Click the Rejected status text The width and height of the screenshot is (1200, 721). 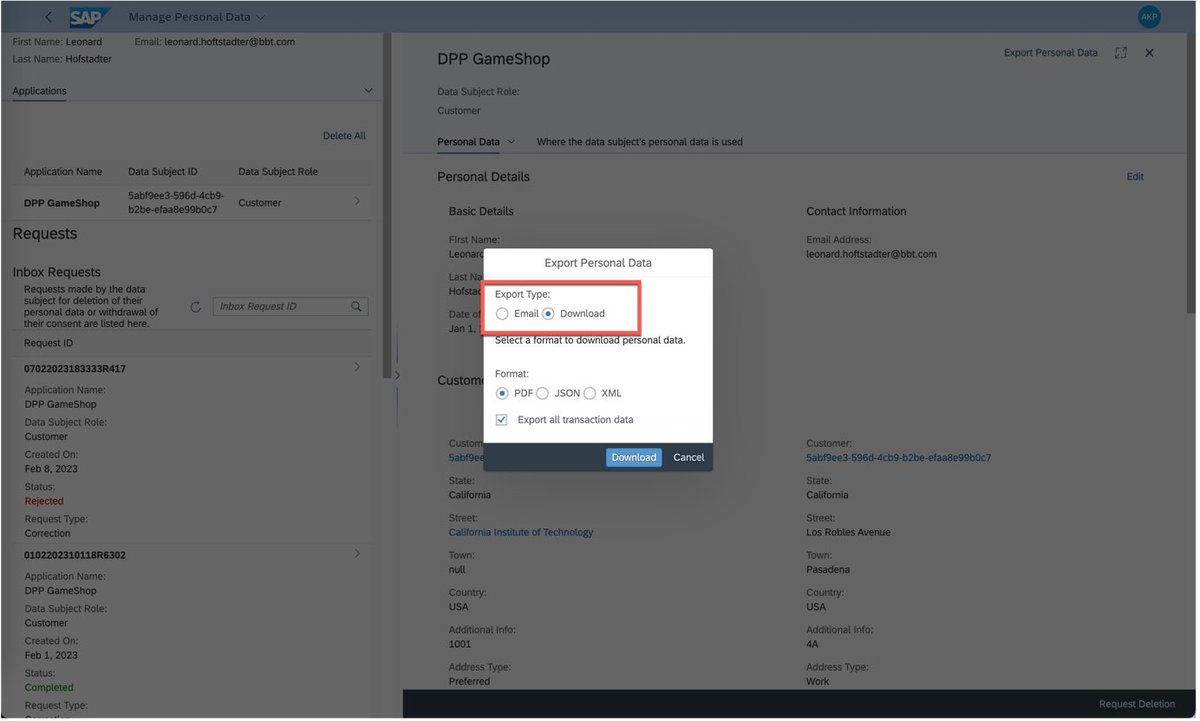pos(44,502)
